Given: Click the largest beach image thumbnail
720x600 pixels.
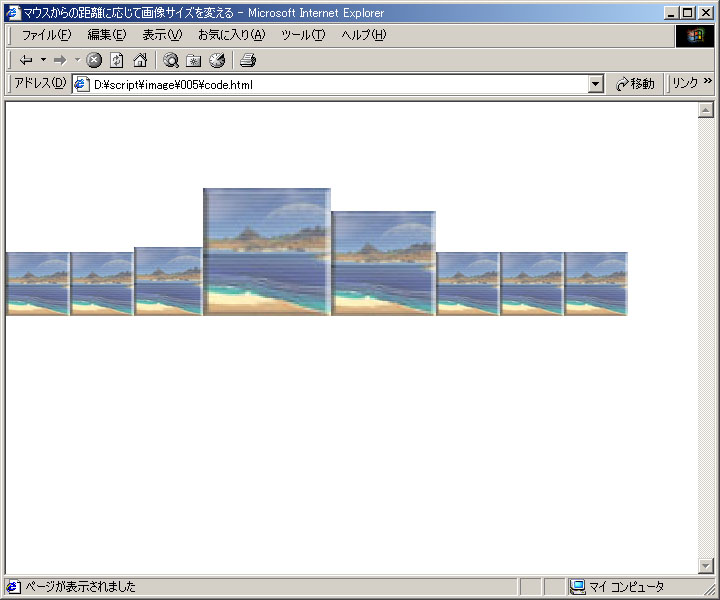Looking at the screenshot, I should click(267, 252).
